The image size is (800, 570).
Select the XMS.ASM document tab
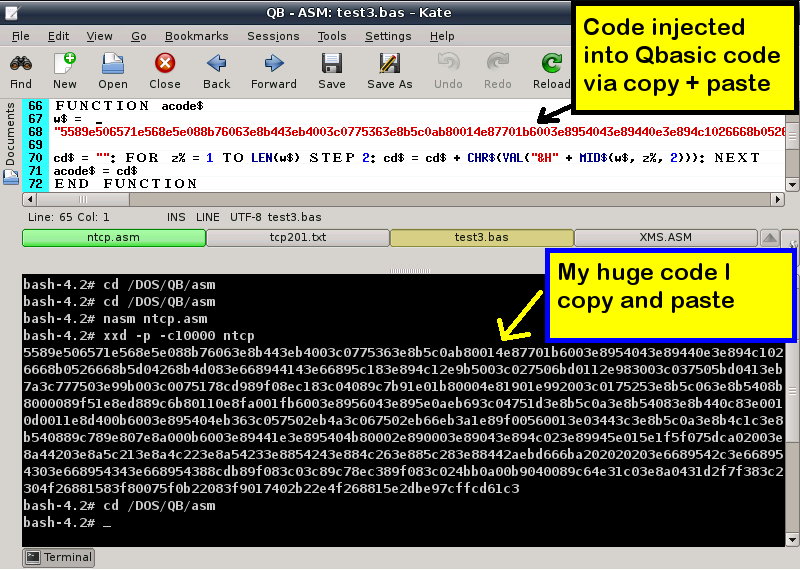[665, 238]
